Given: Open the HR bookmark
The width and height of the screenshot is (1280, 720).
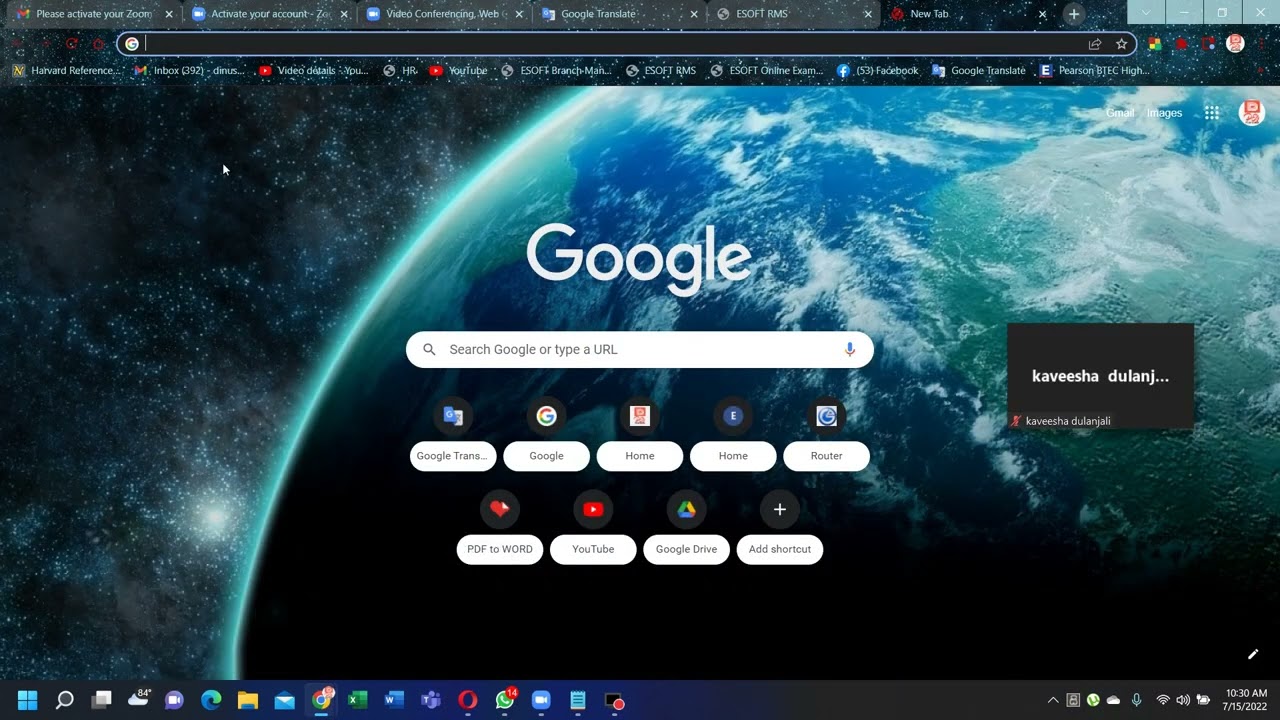Looking at the screenshot, I should coord(401,71).
